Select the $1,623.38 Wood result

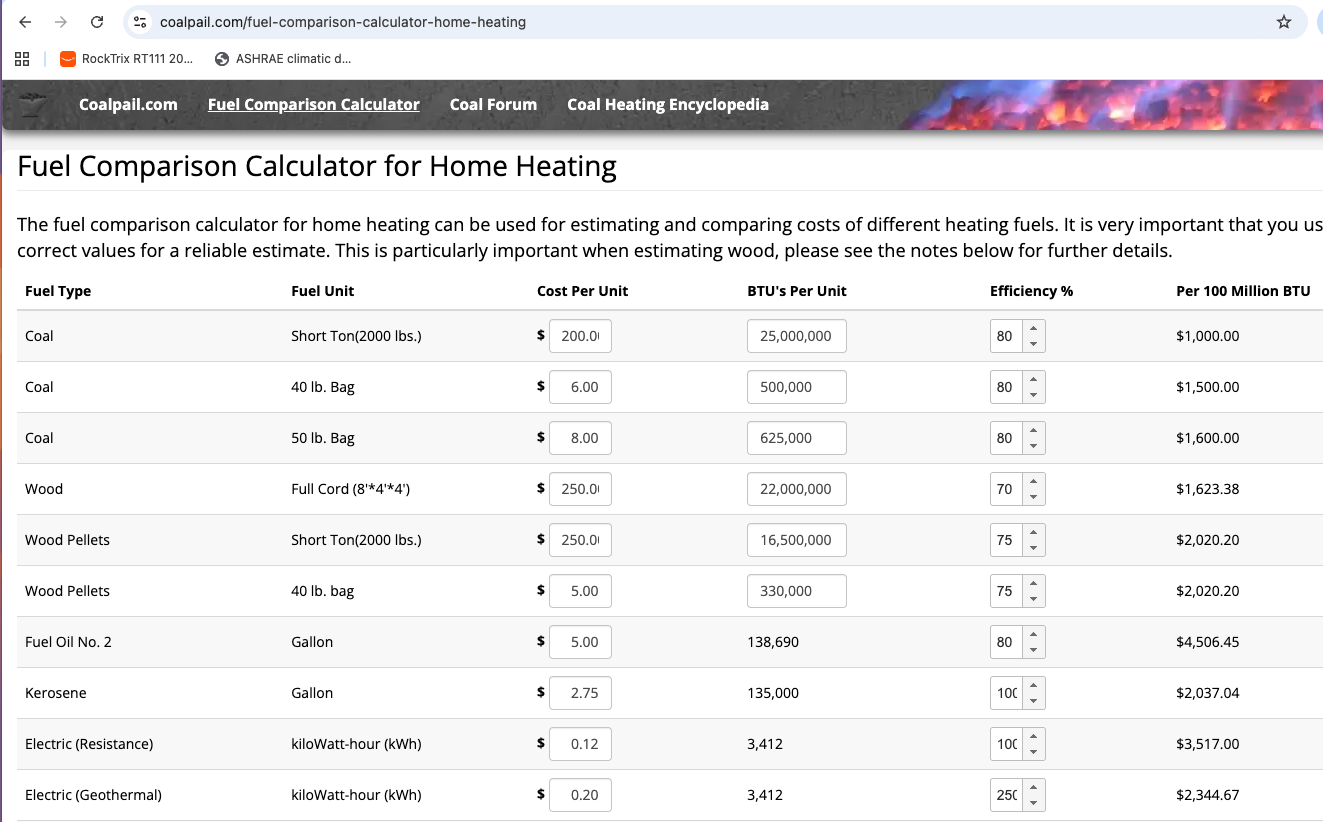coord(1208,489)
